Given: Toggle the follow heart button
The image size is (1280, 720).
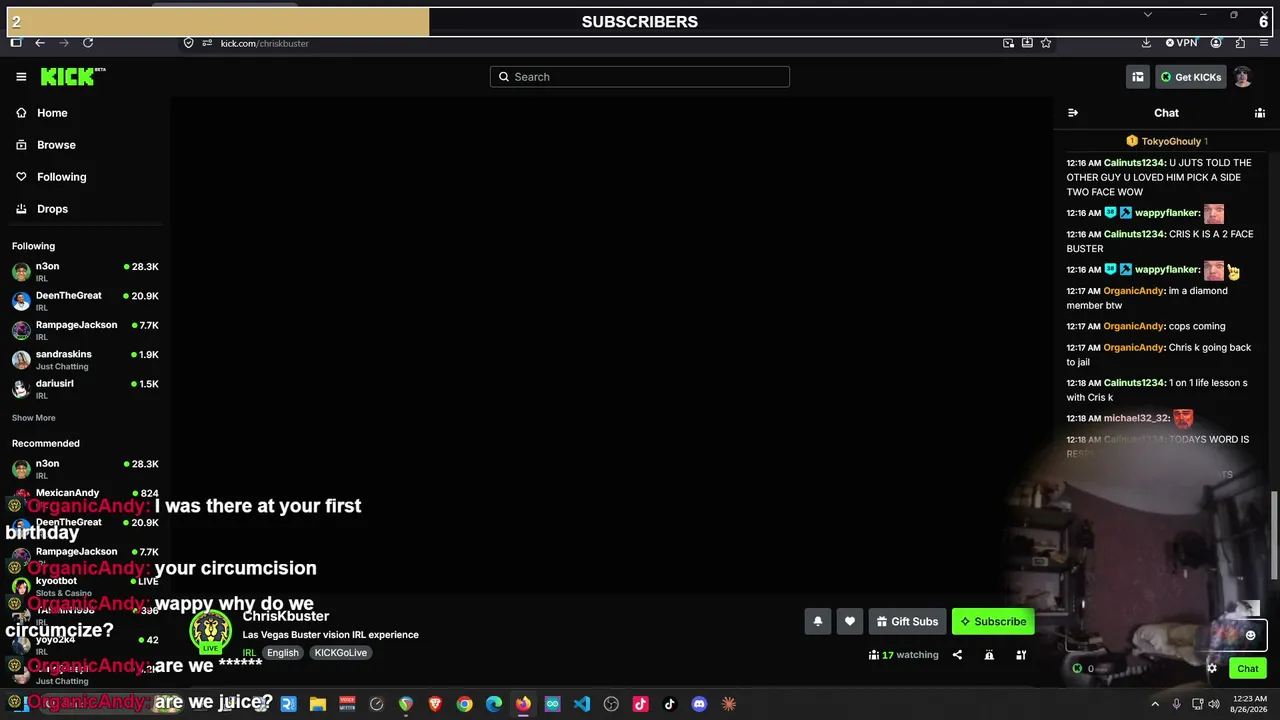Looking at the screenshot, I should click(x=850, y=622).
